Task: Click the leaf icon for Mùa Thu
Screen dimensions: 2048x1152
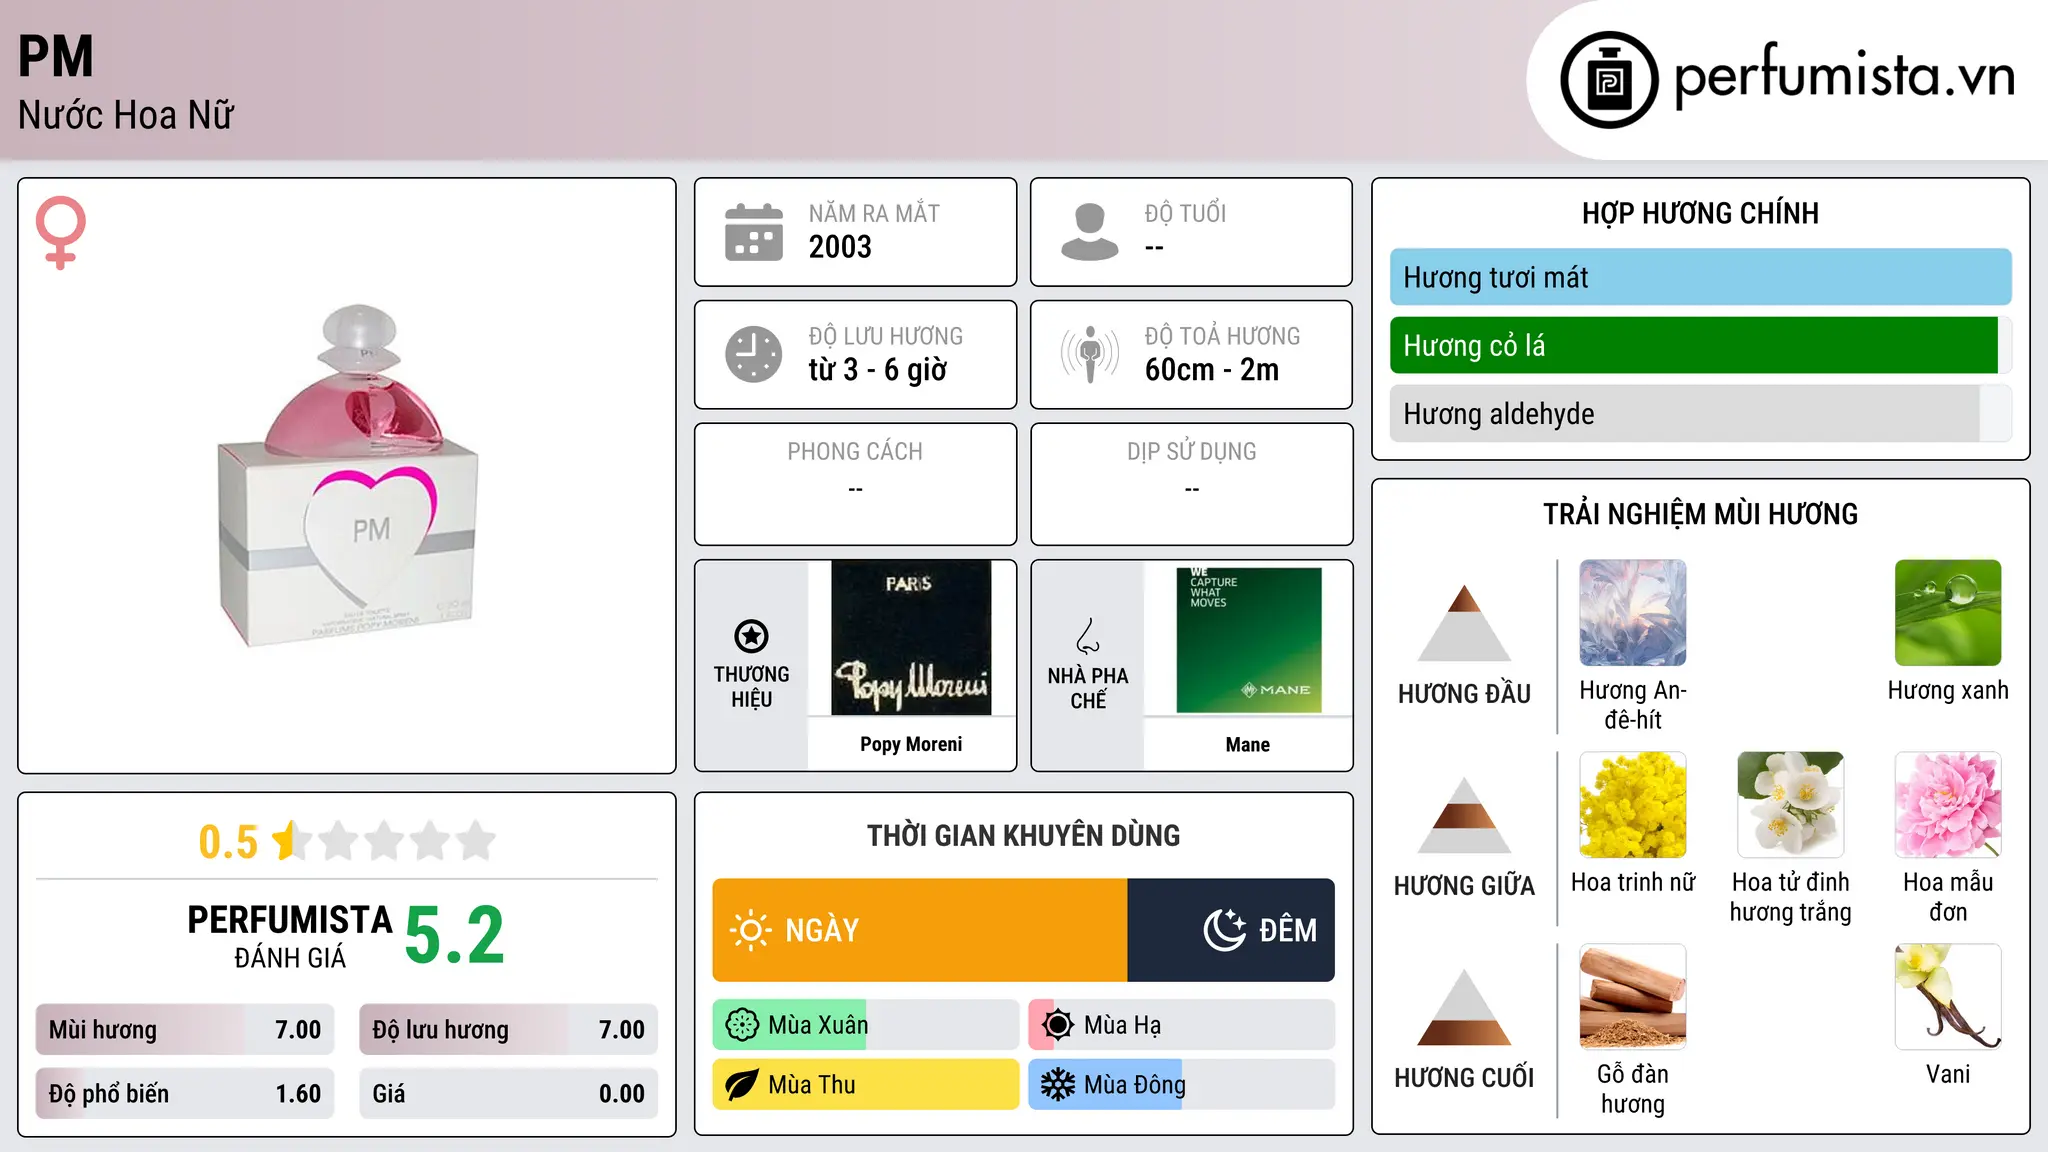Action: 742,1085
